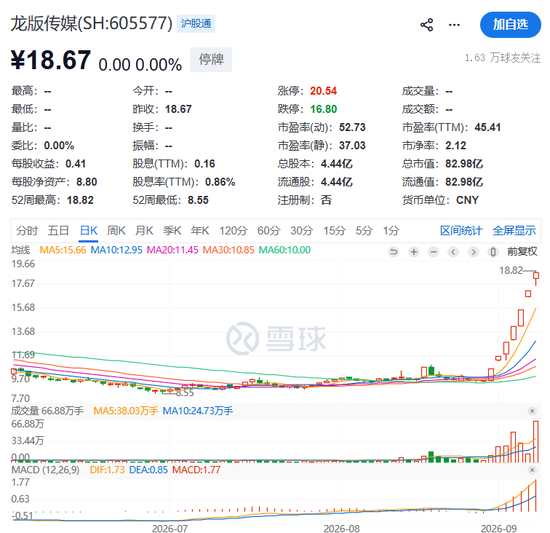
Task: Select the 年K tab
Action: tap(200, 231)
